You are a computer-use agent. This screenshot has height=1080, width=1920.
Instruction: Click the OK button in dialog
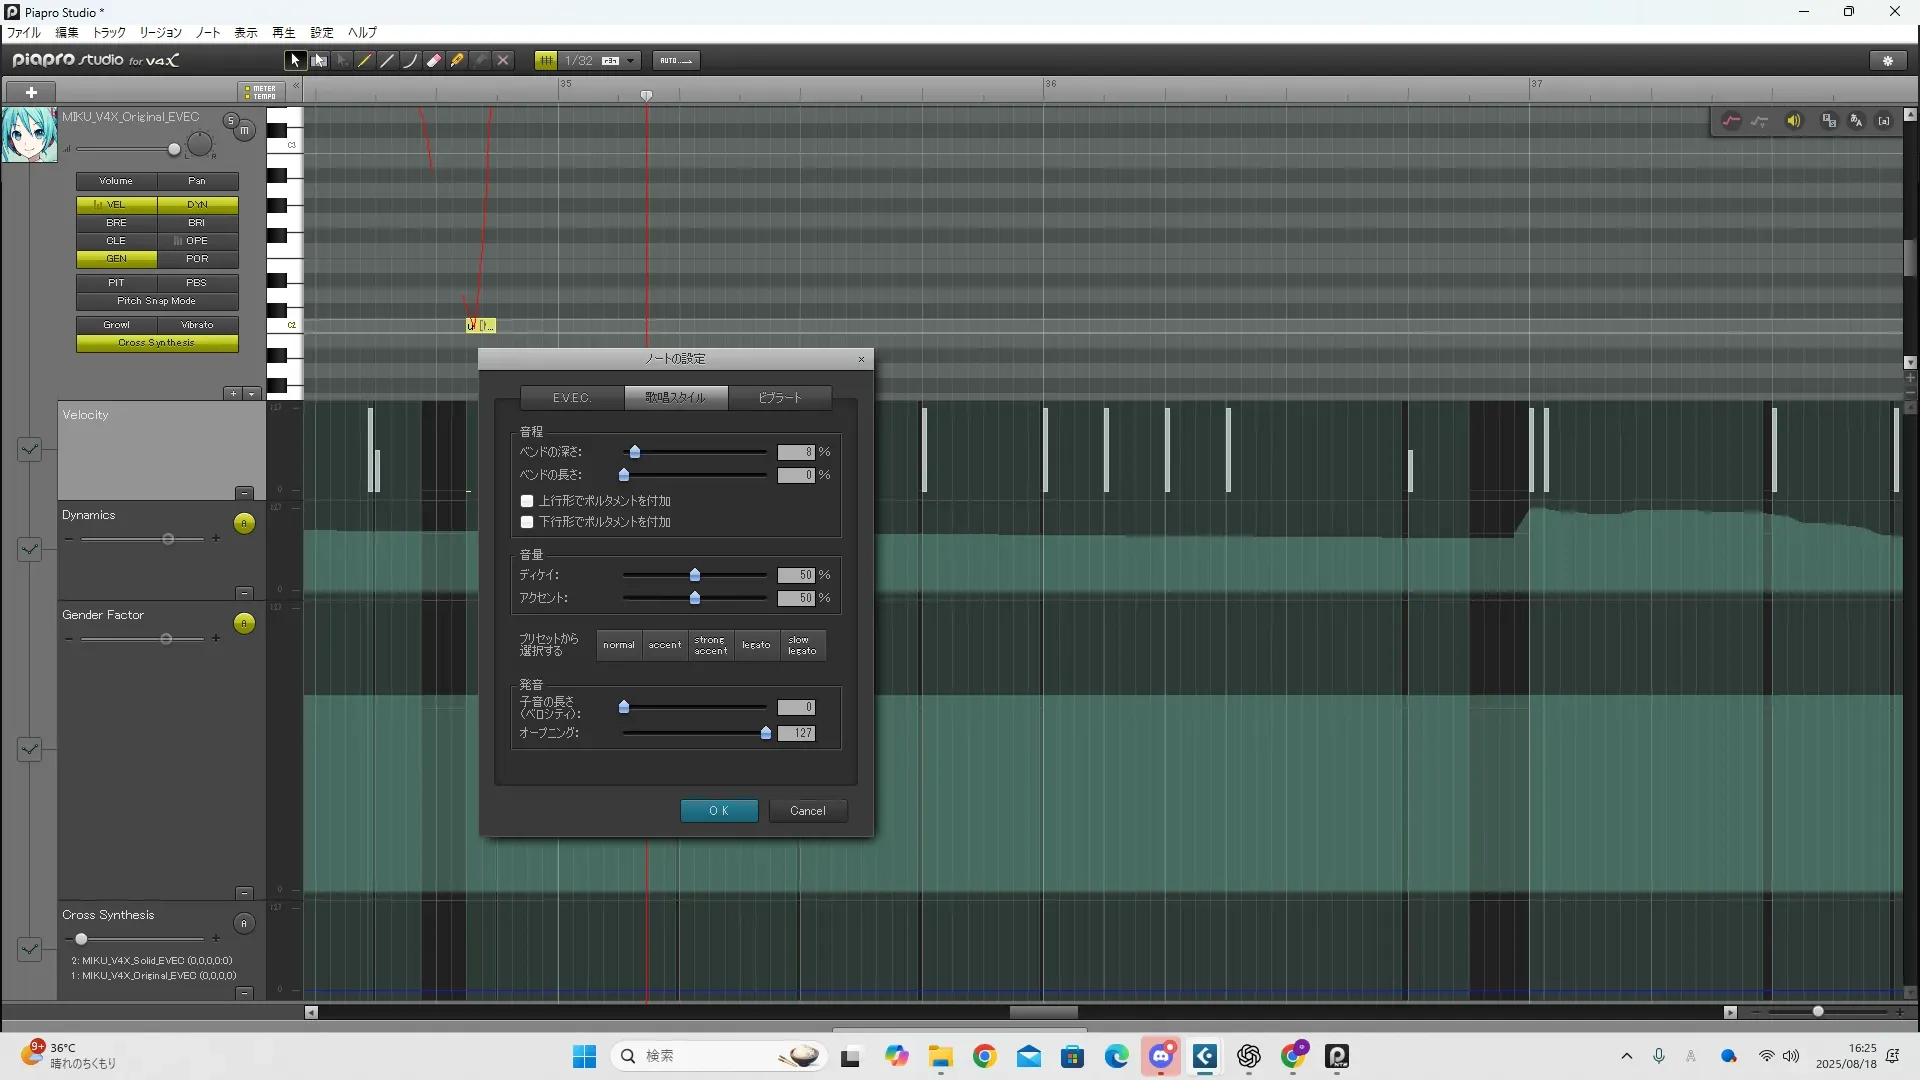[719, 811]
